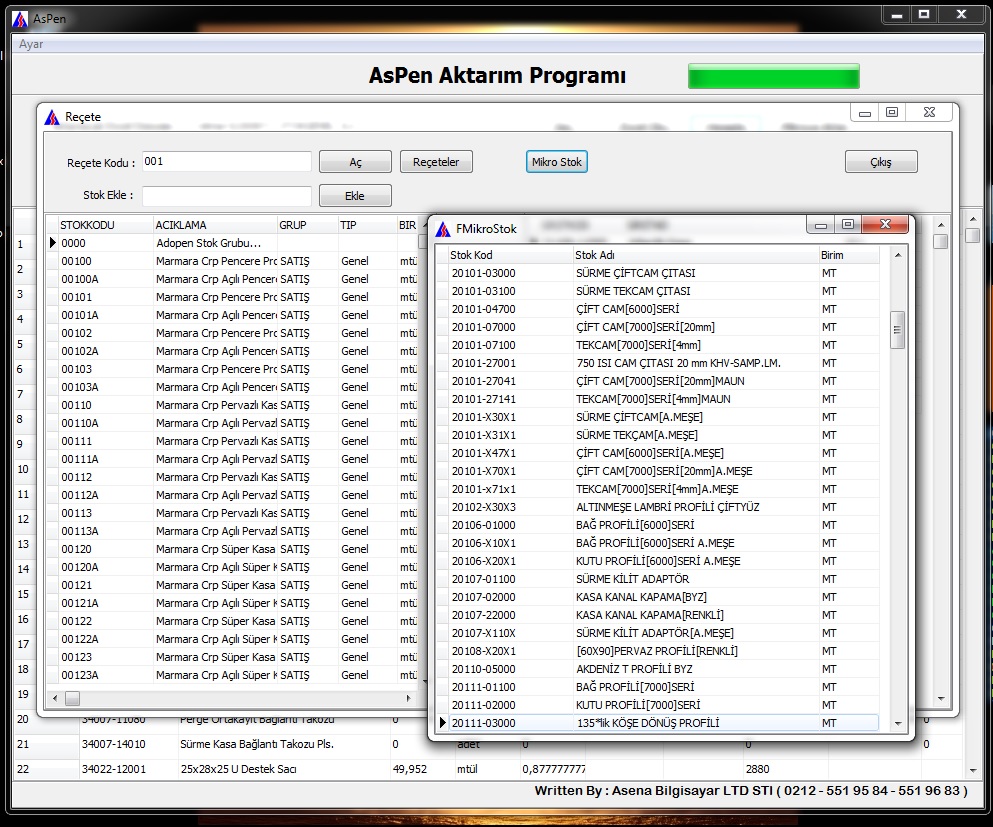Viewport: 993px width, 827px height.
Task: Maximize the AsPen main window
Action: tap(924, 15)
